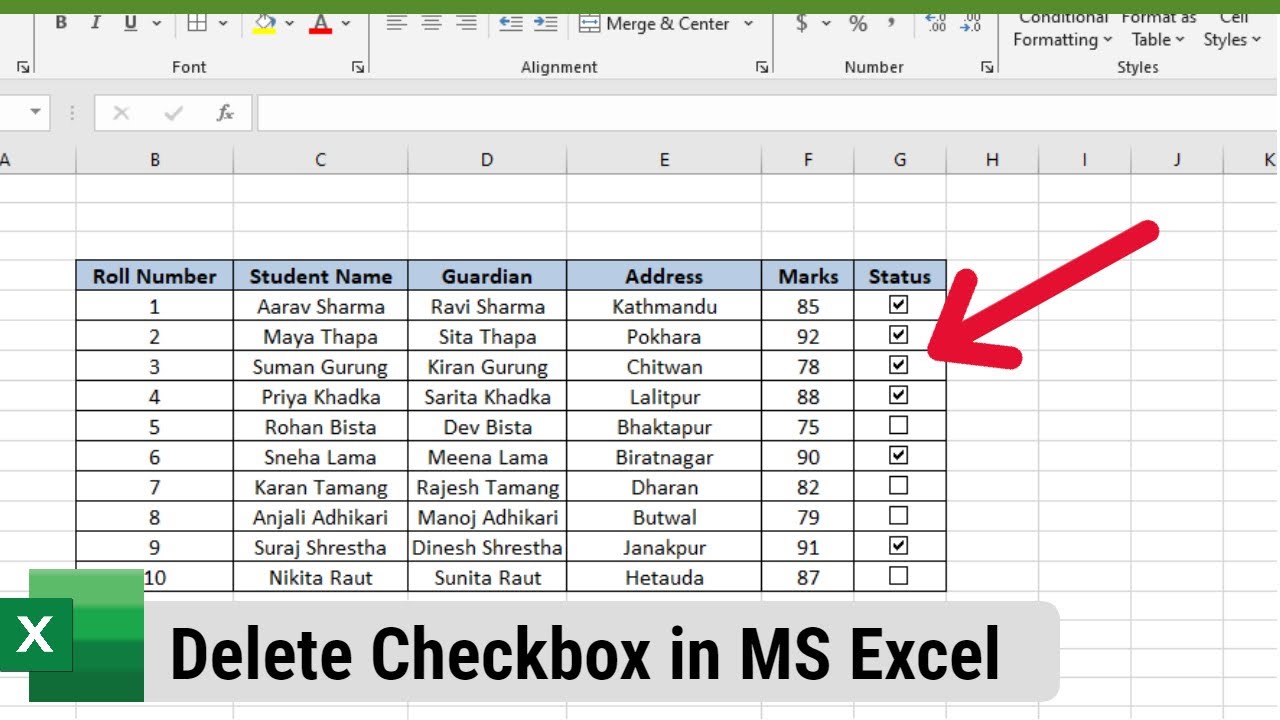Select the cell containing Biratnagar

pyautogui.click(x=664, y=457)
